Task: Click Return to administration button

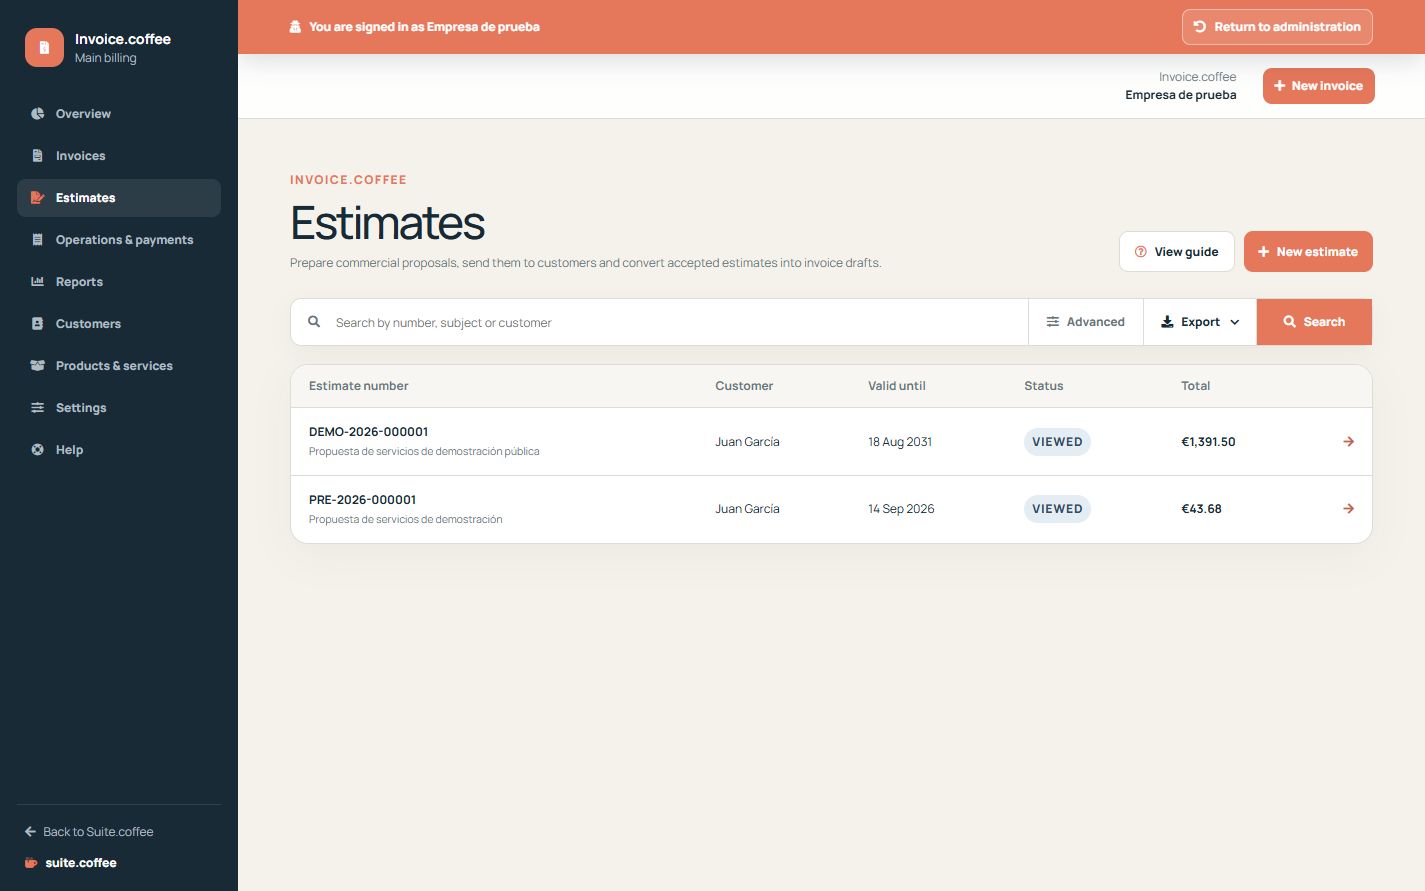Action: click(1277, 27)
